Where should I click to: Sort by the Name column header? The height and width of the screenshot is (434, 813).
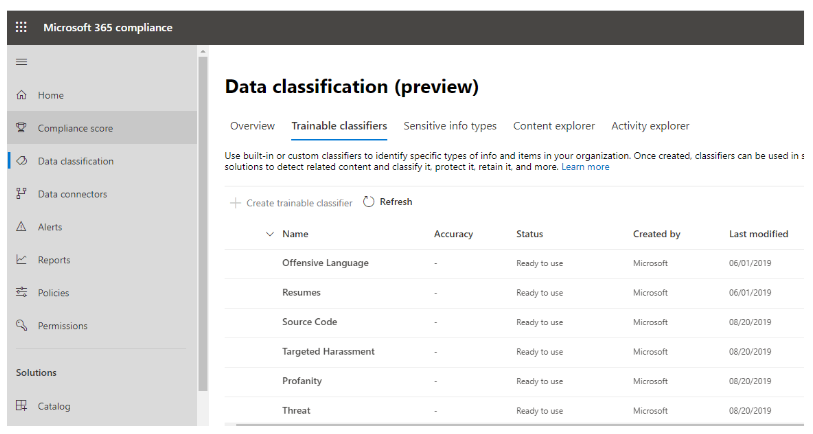[295, 234]
